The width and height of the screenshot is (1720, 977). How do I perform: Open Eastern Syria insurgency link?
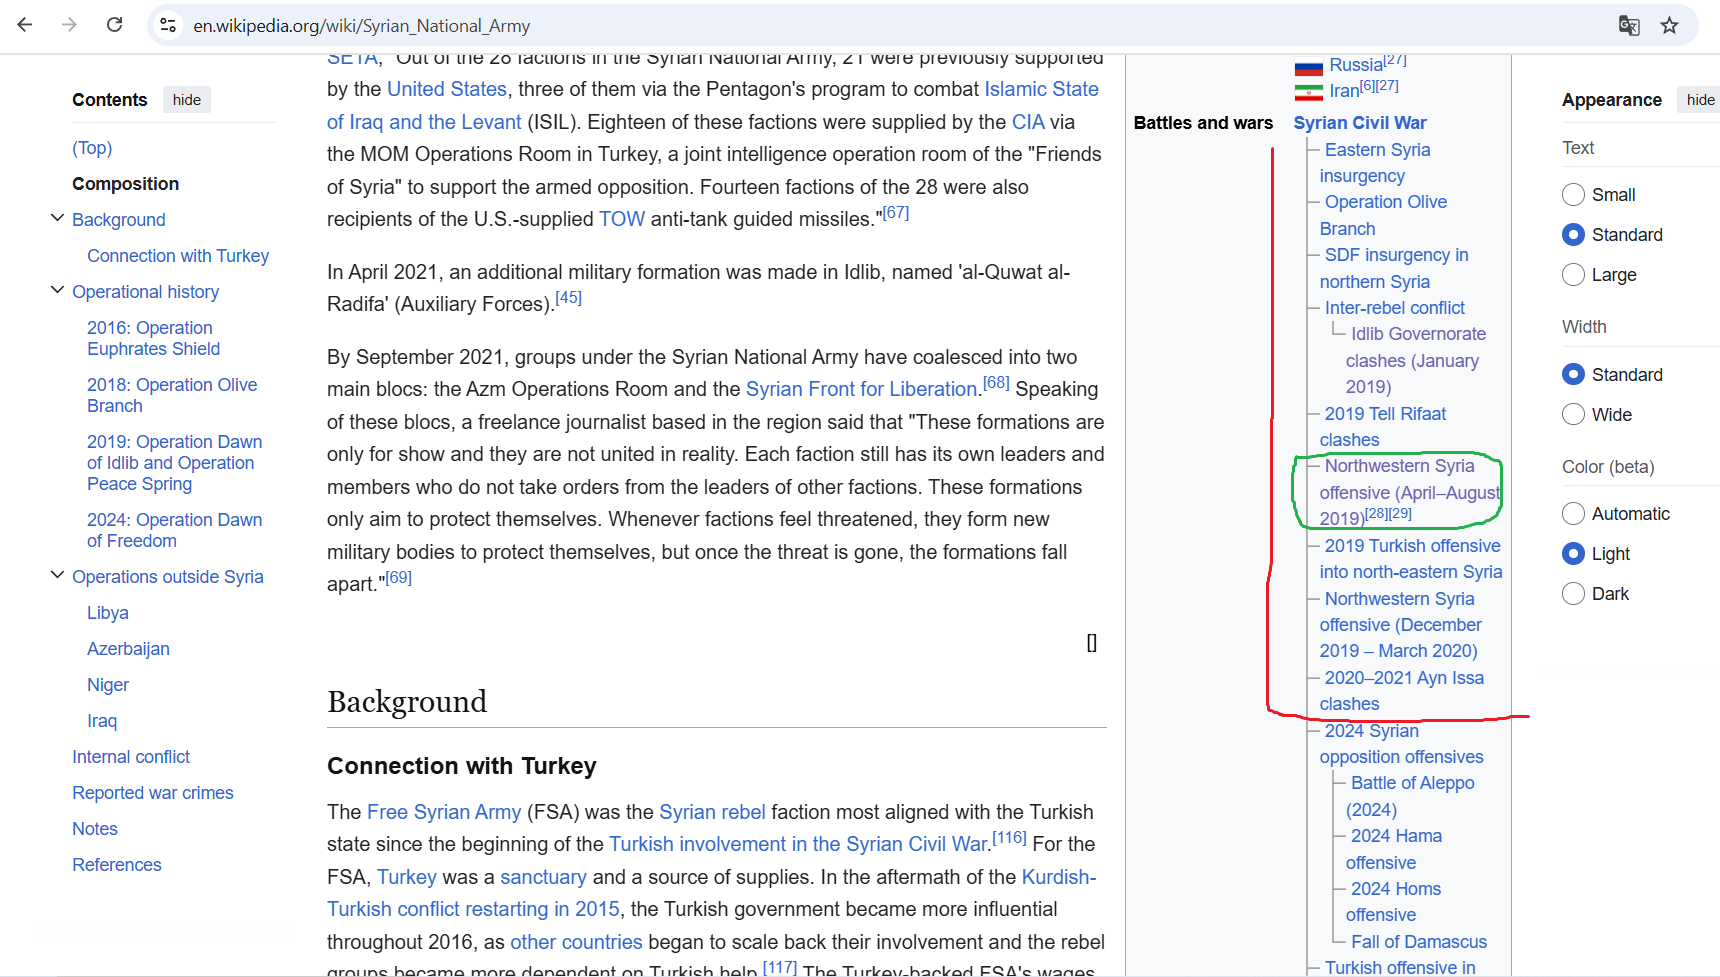point(1375,162)
